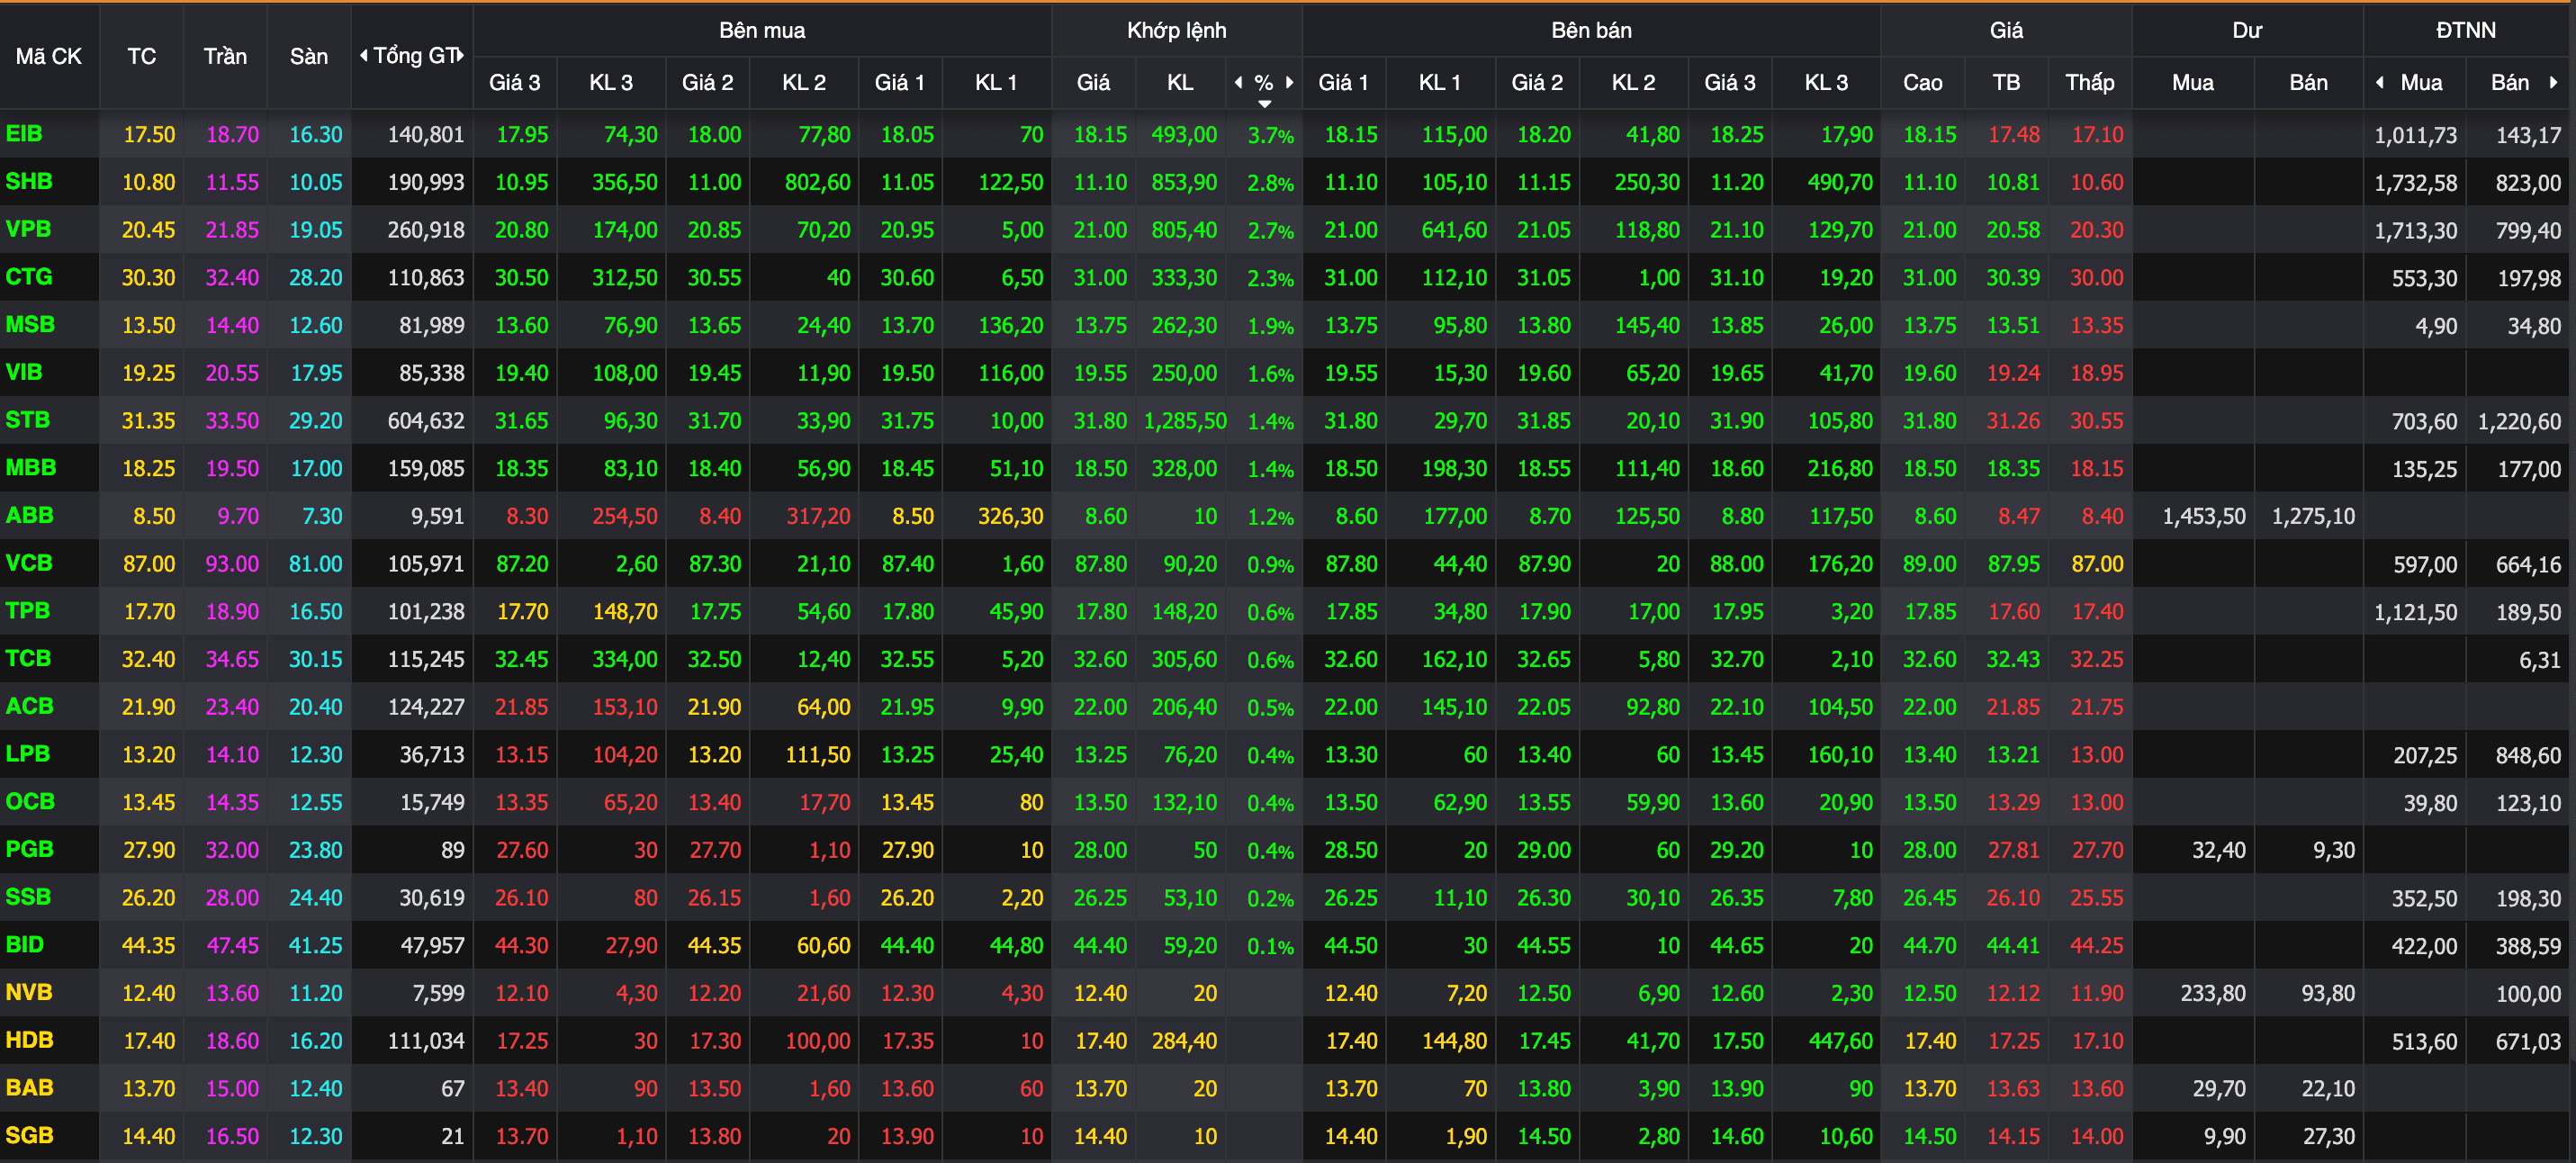Sort by Mã CK column header
The height and width of the screenshot is (1163, 2576).
click(x=49, y=56)
